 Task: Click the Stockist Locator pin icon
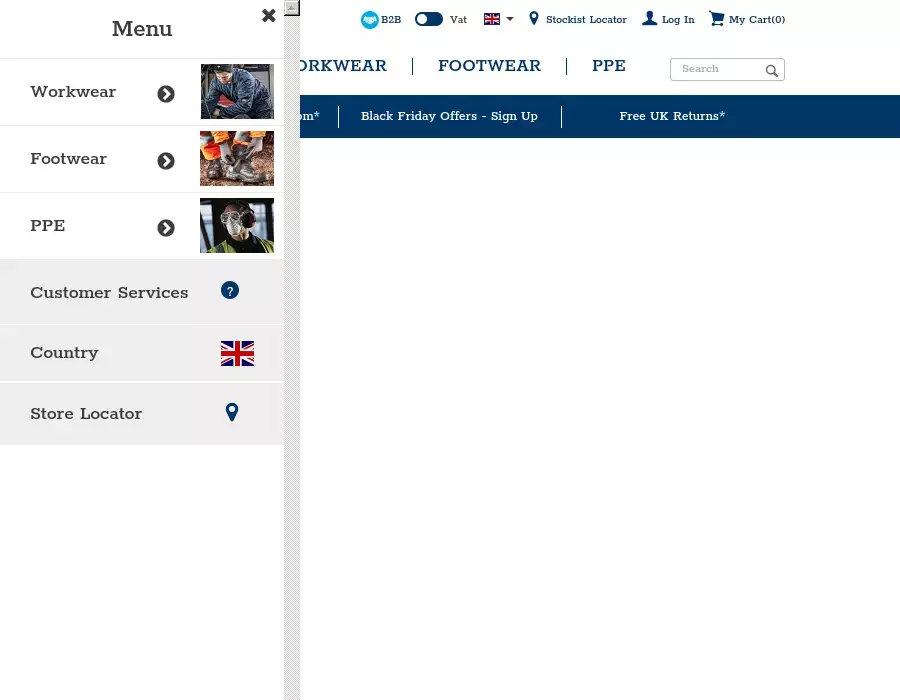[534, 19]
